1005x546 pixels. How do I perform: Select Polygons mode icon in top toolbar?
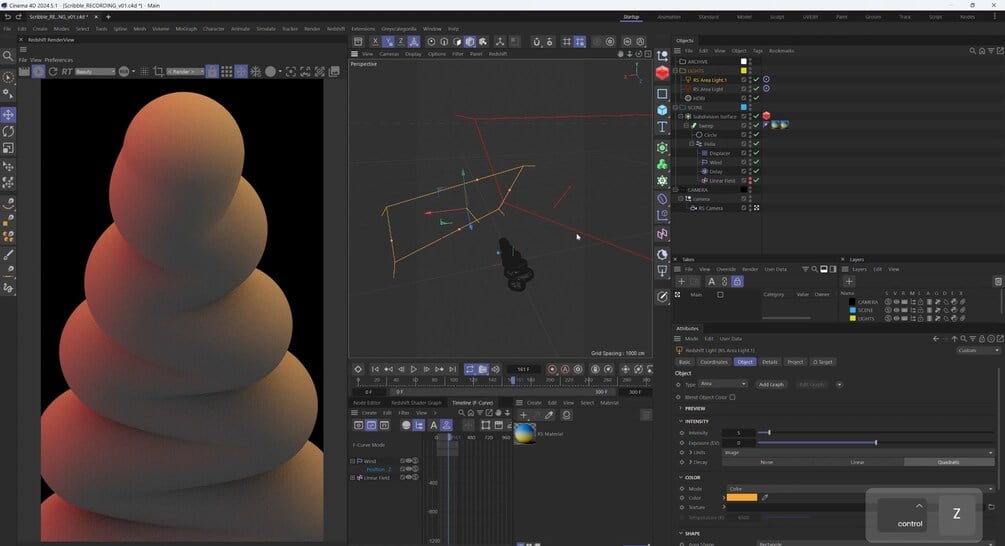tap(457, 42)
